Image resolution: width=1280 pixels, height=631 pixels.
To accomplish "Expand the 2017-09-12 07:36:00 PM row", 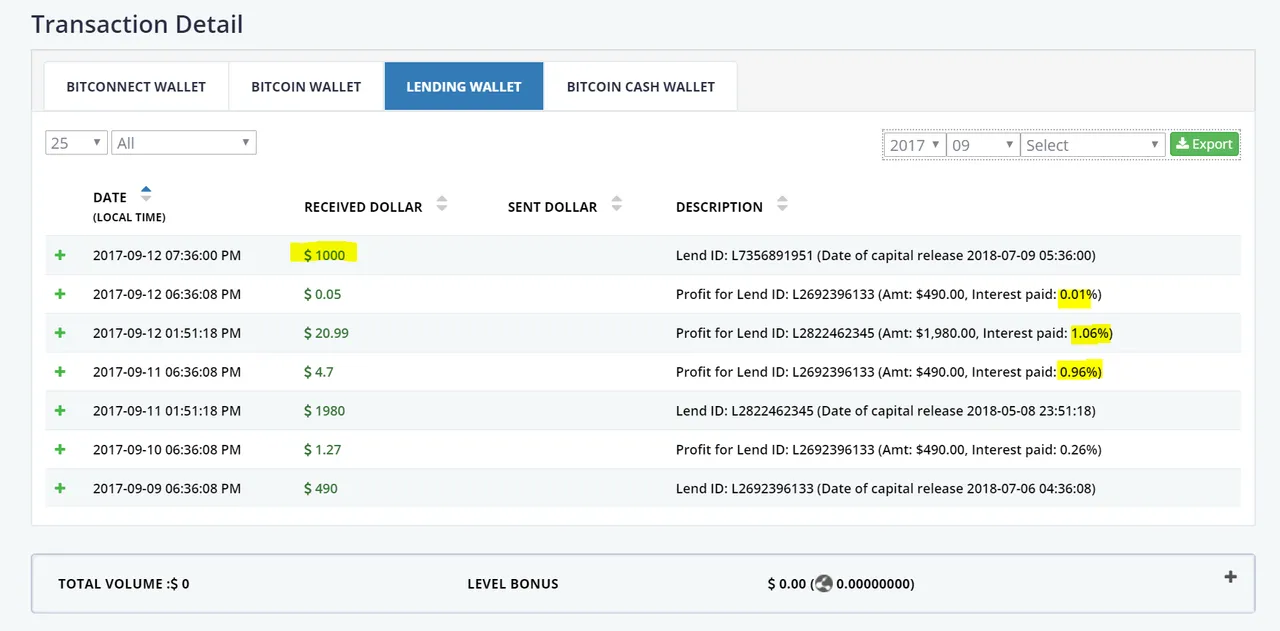I will pyautogui.click(x=60, y=255).
